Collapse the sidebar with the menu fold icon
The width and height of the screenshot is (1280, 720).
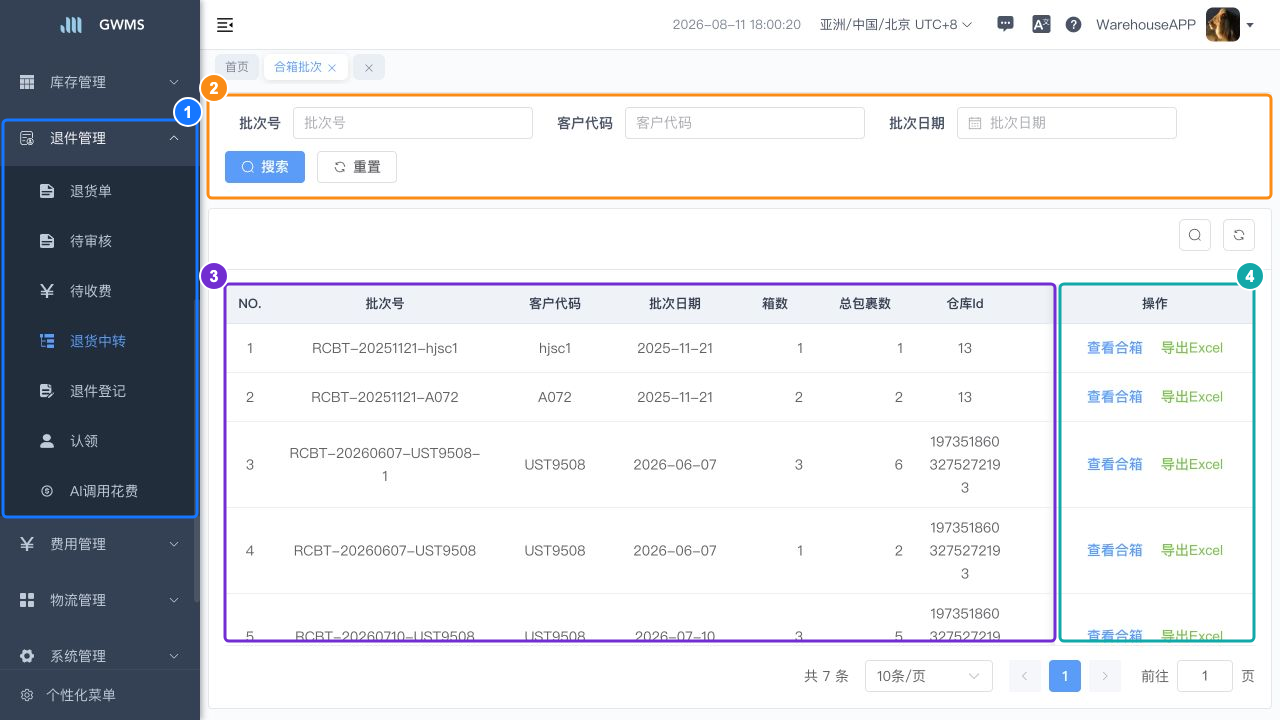click(225, 25)
